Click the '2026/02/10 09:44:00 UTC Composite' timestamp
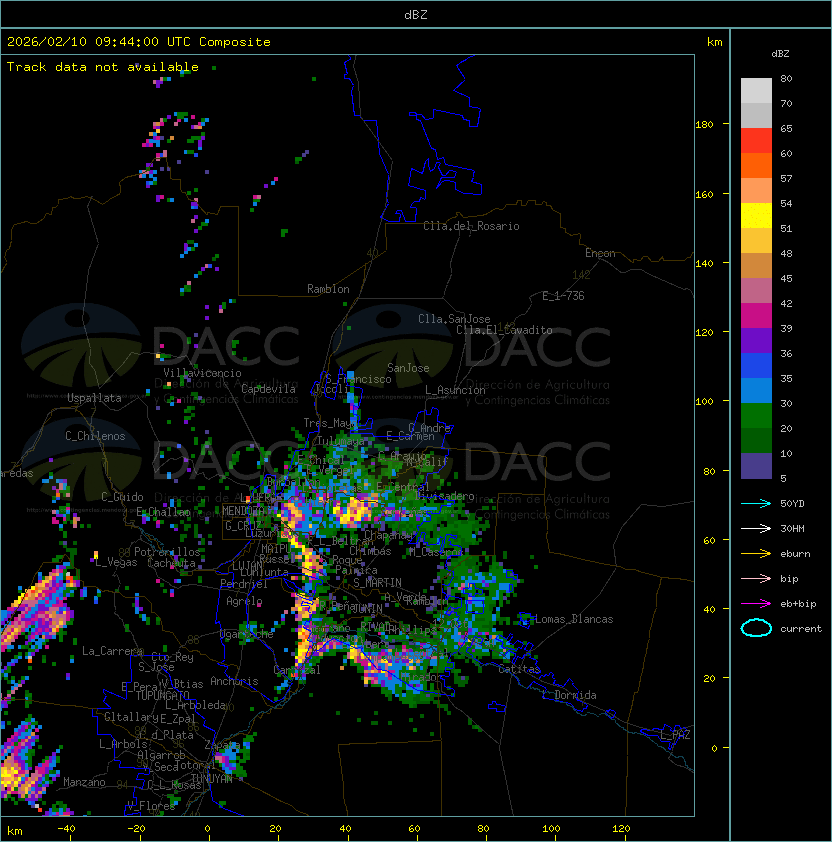 [139, 42]
